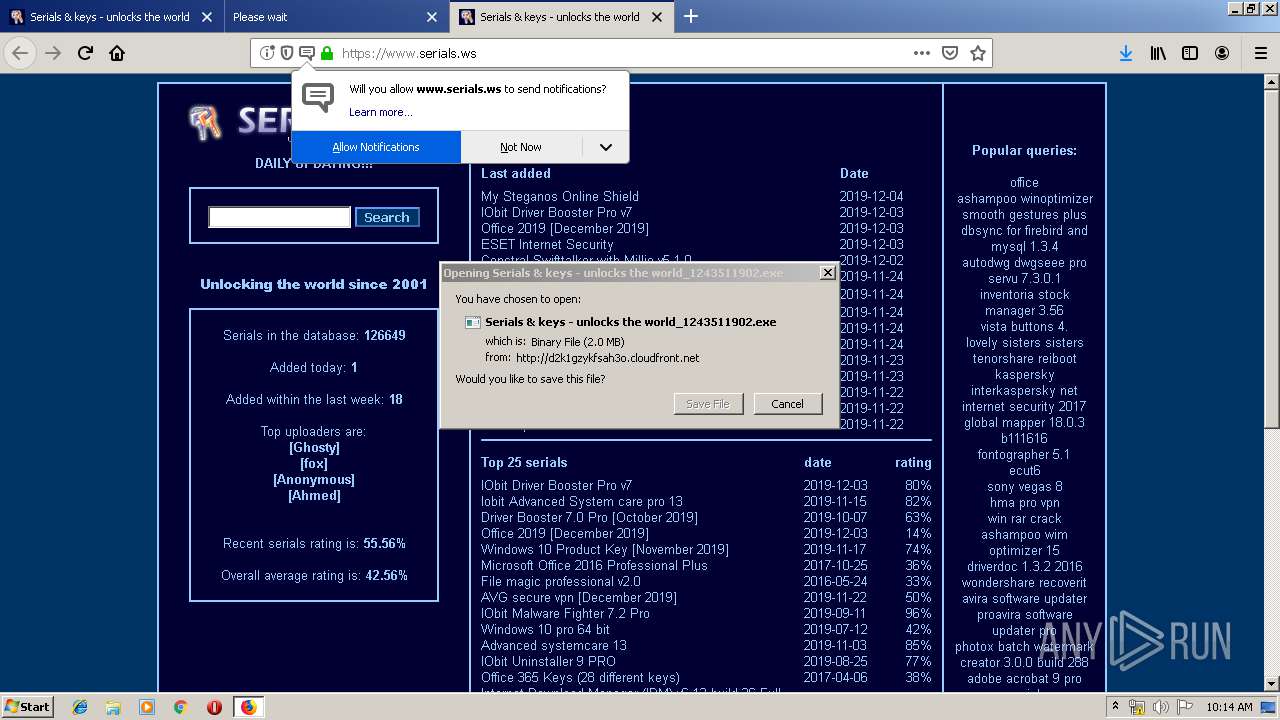Screen dimensions: 1280x720
Task: Save page to Pocket
Action: tap(950, 53)
